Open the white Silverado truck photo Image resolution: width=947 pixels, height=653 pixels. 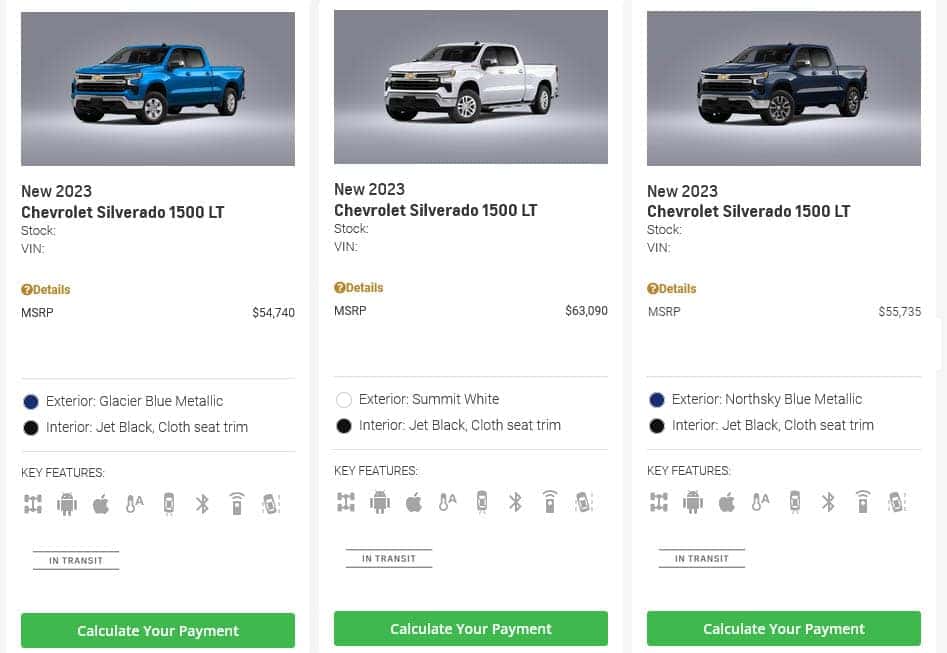[x=471, y=87]
